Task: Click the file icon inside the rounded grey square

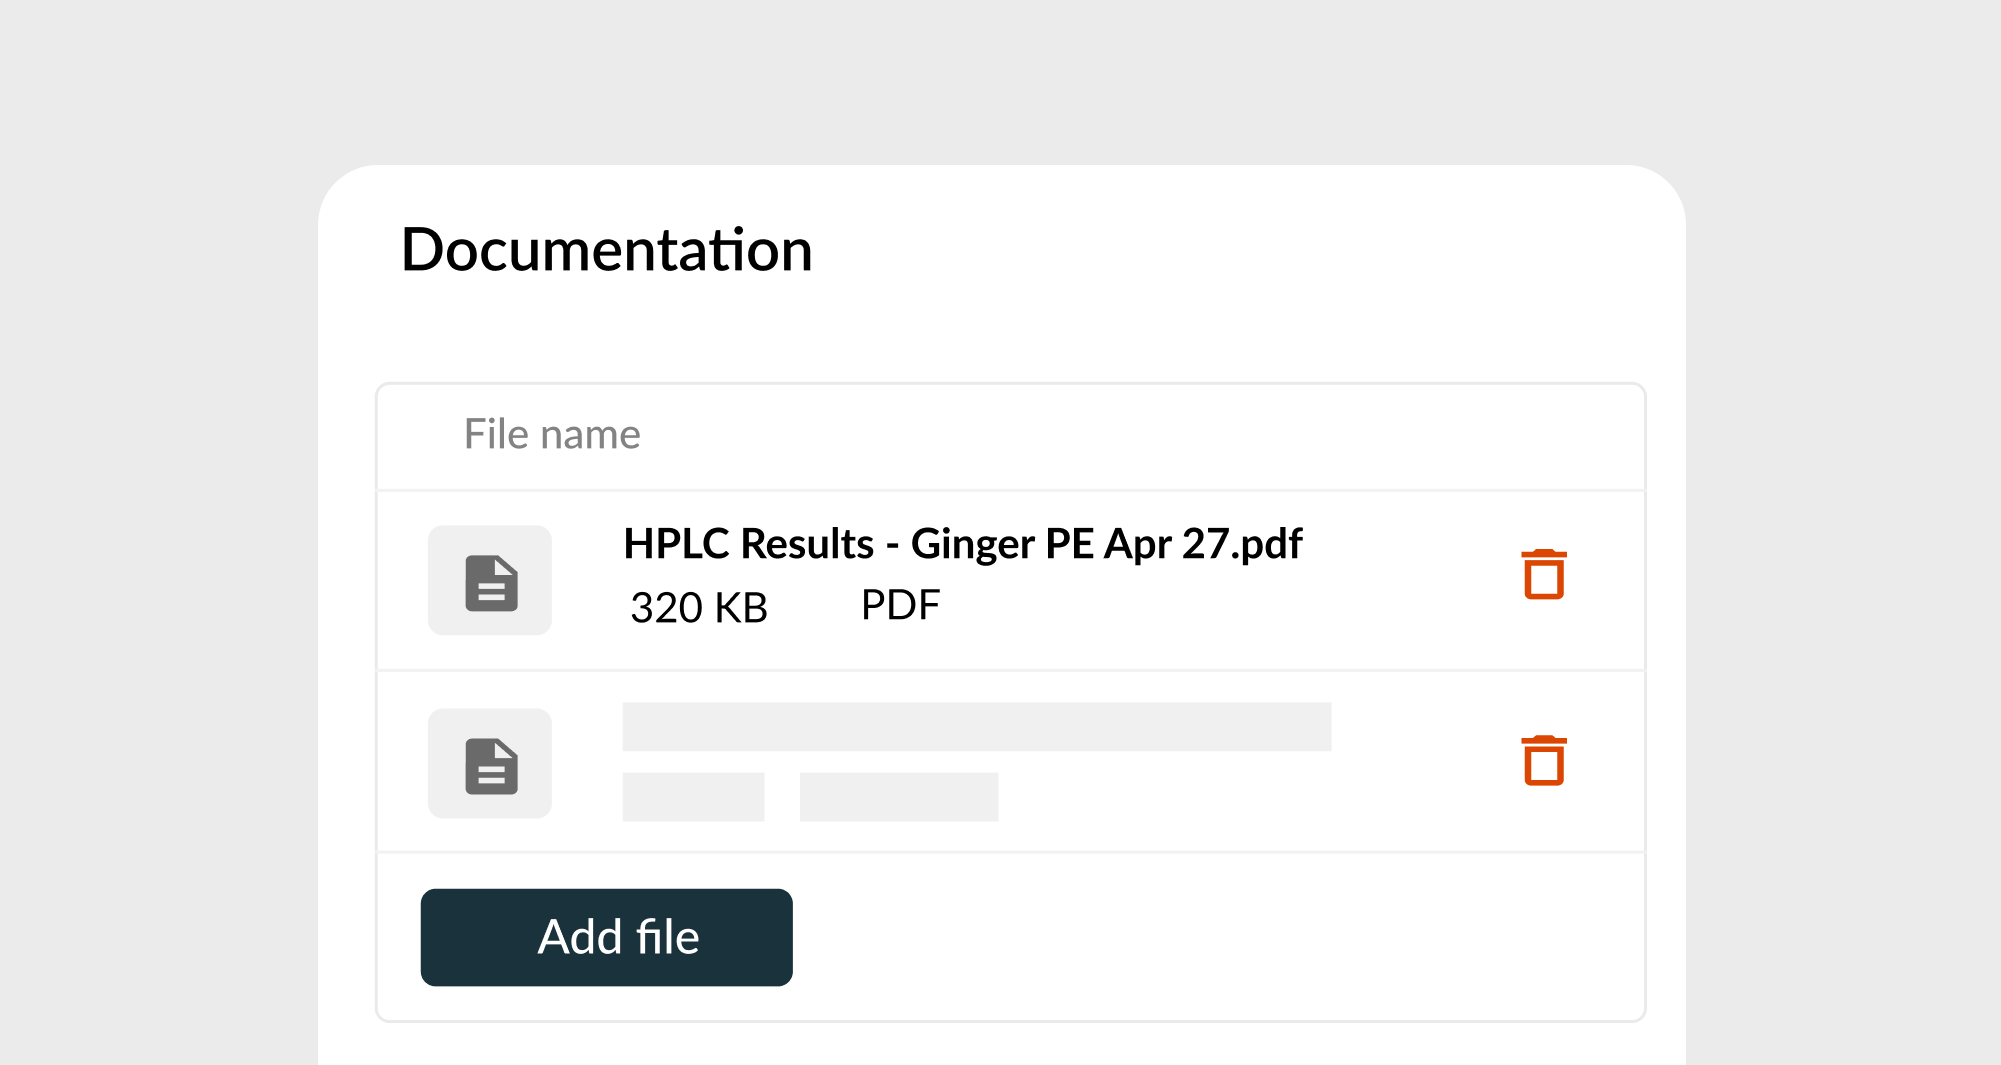Action: (x=489, y=580)
